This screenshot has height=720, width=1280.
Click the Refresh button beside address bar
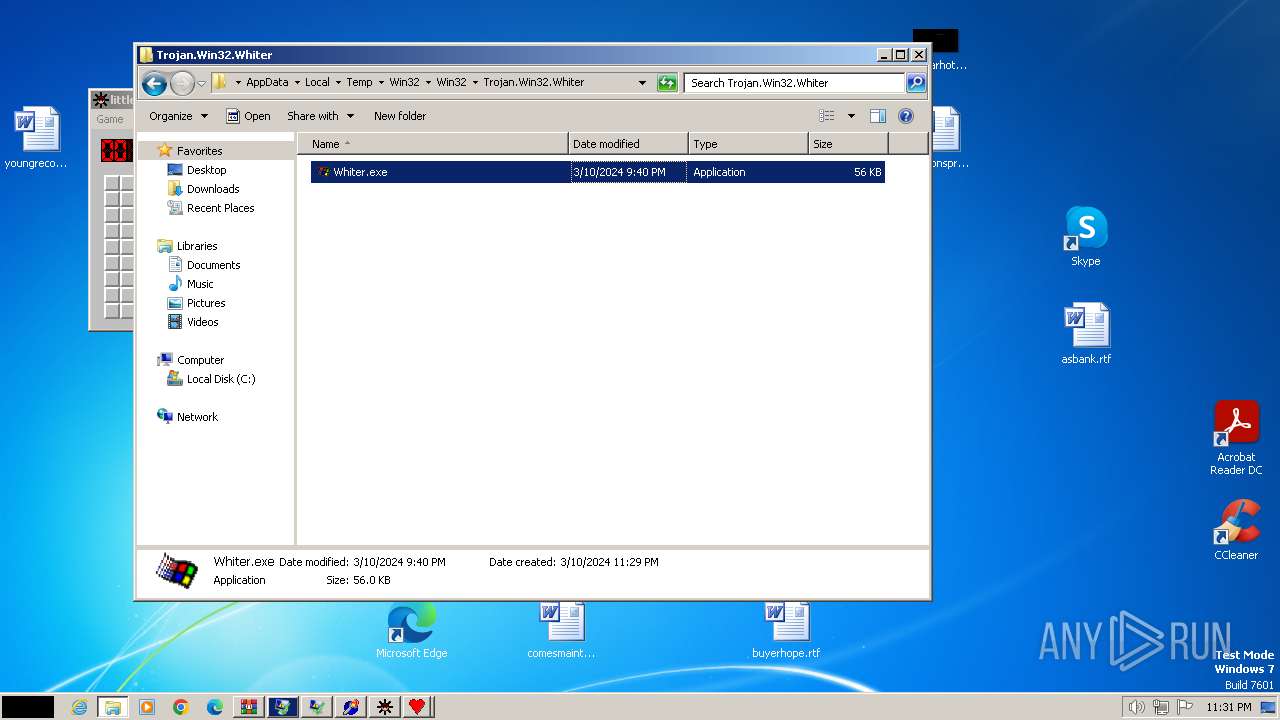pos(667,83)
